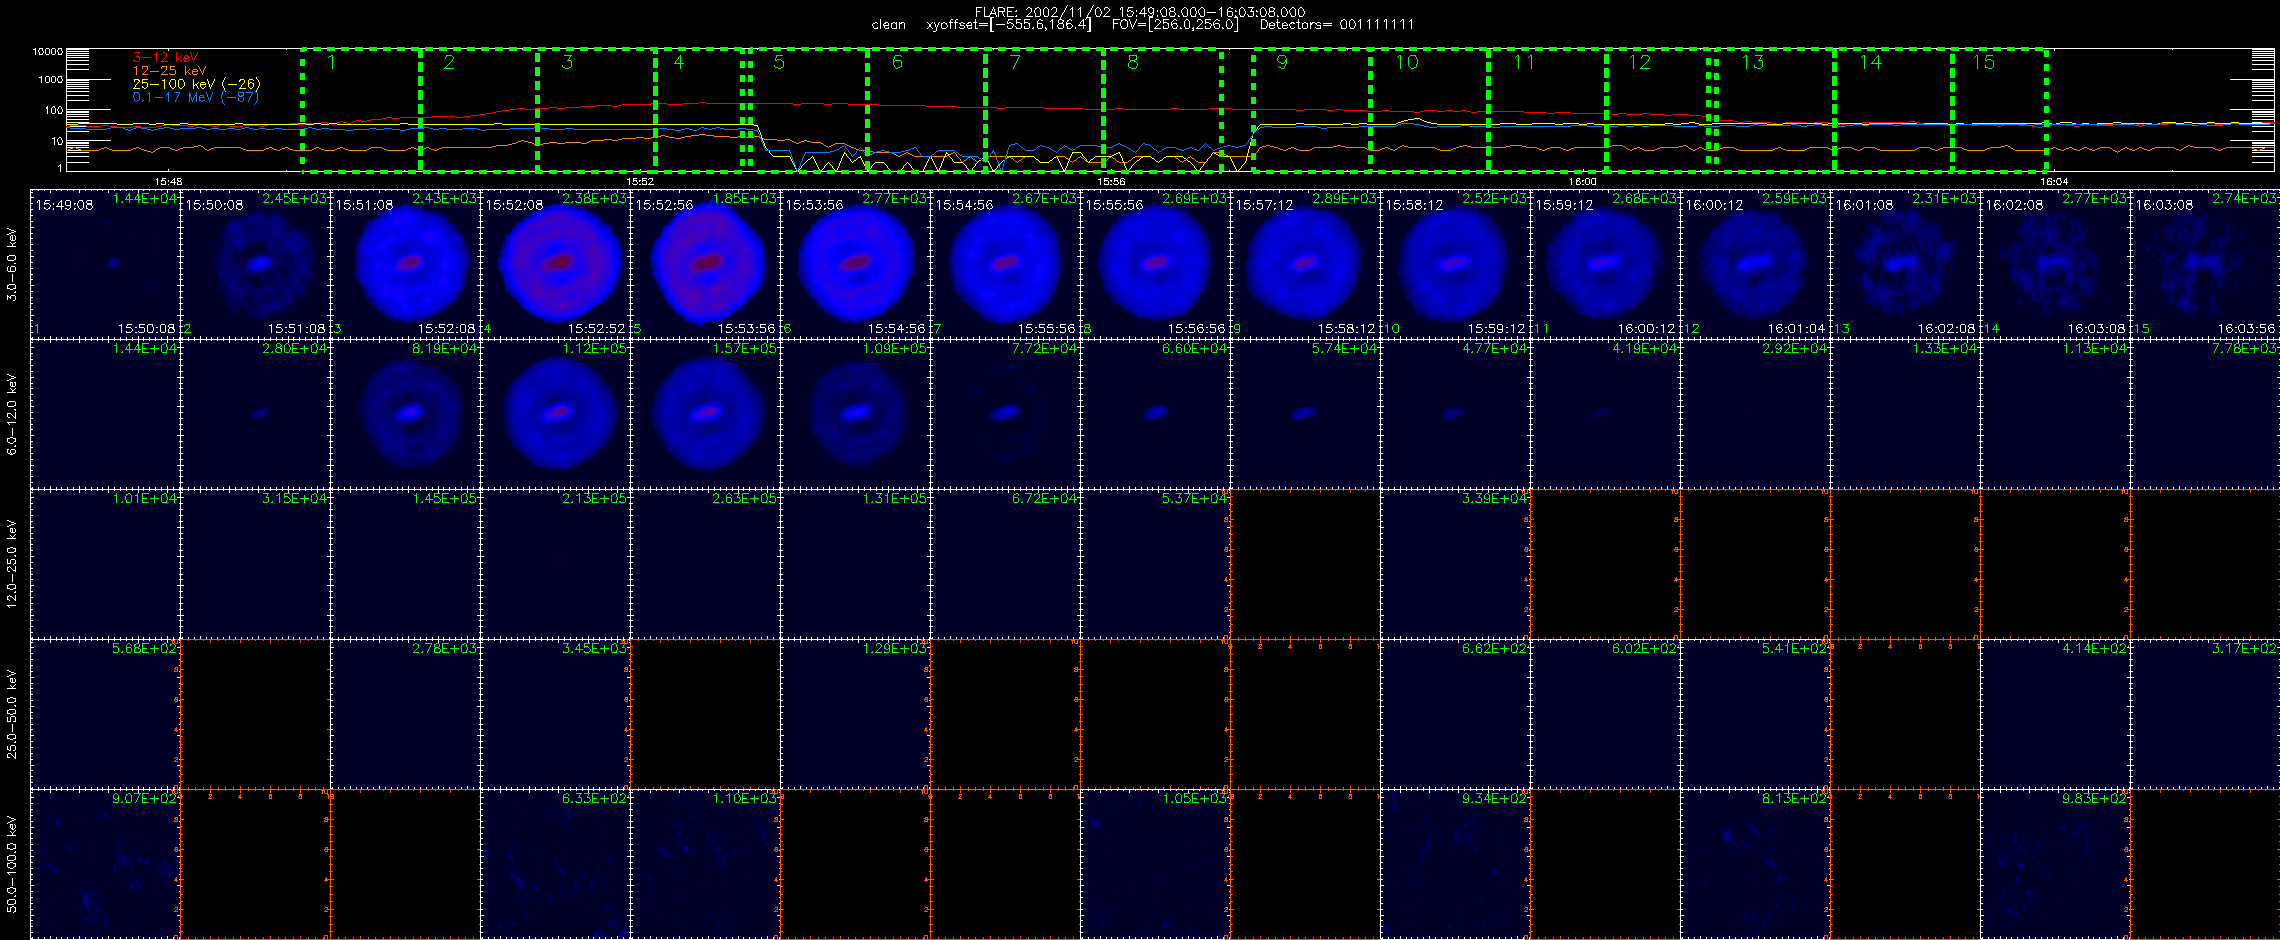Click the 16:00 tick label on time axis
2280x940 pixels.
(1582, 182)
